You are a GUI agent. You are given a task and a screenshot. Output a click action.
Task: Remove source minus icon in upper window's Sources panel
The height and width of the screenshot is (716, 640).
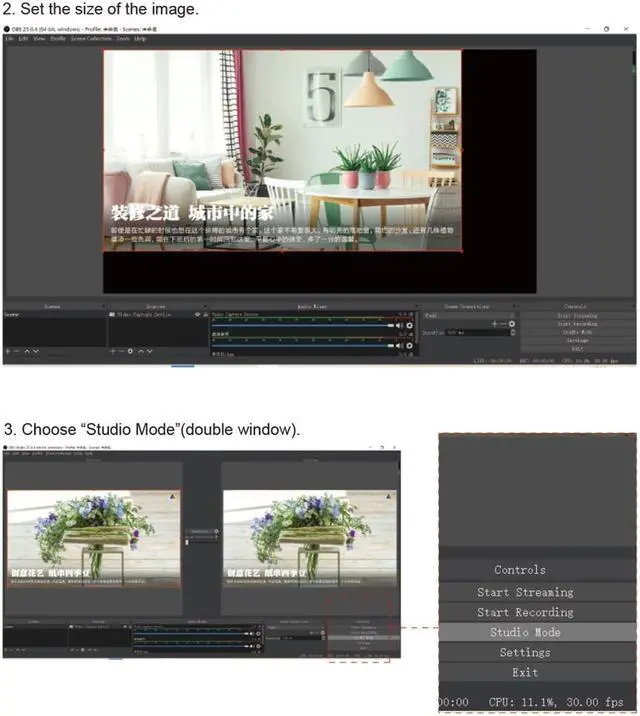pyautogui.click(x=122, y=351)
